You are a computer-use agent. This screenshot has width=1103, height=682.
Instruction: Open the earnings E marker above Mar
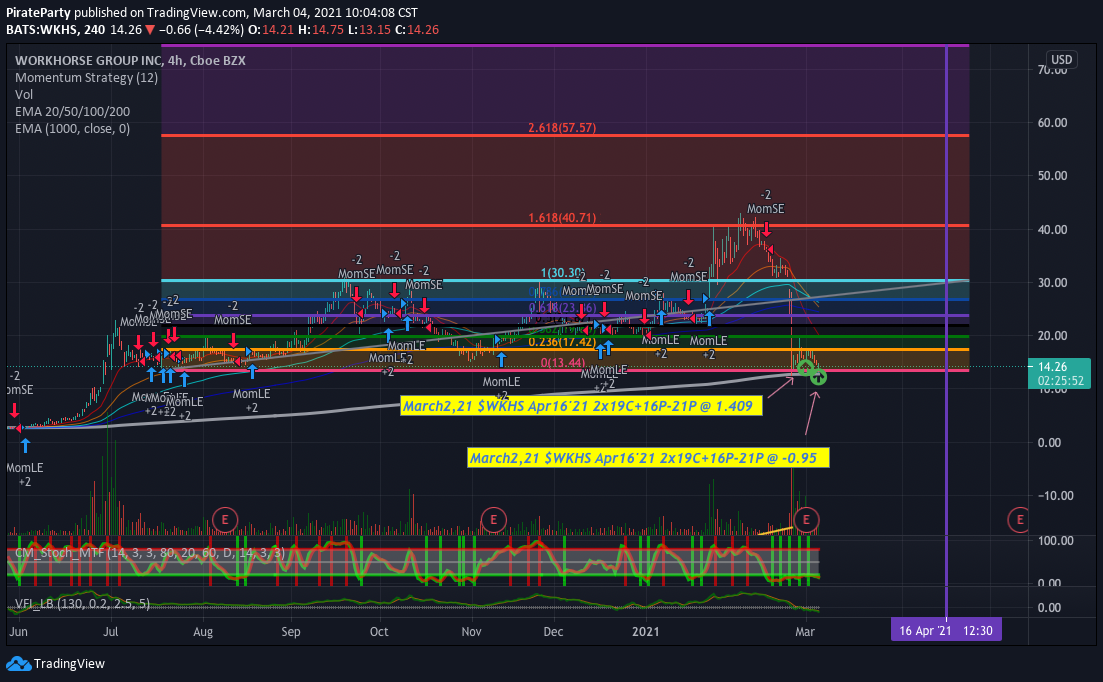coord(806,520)
